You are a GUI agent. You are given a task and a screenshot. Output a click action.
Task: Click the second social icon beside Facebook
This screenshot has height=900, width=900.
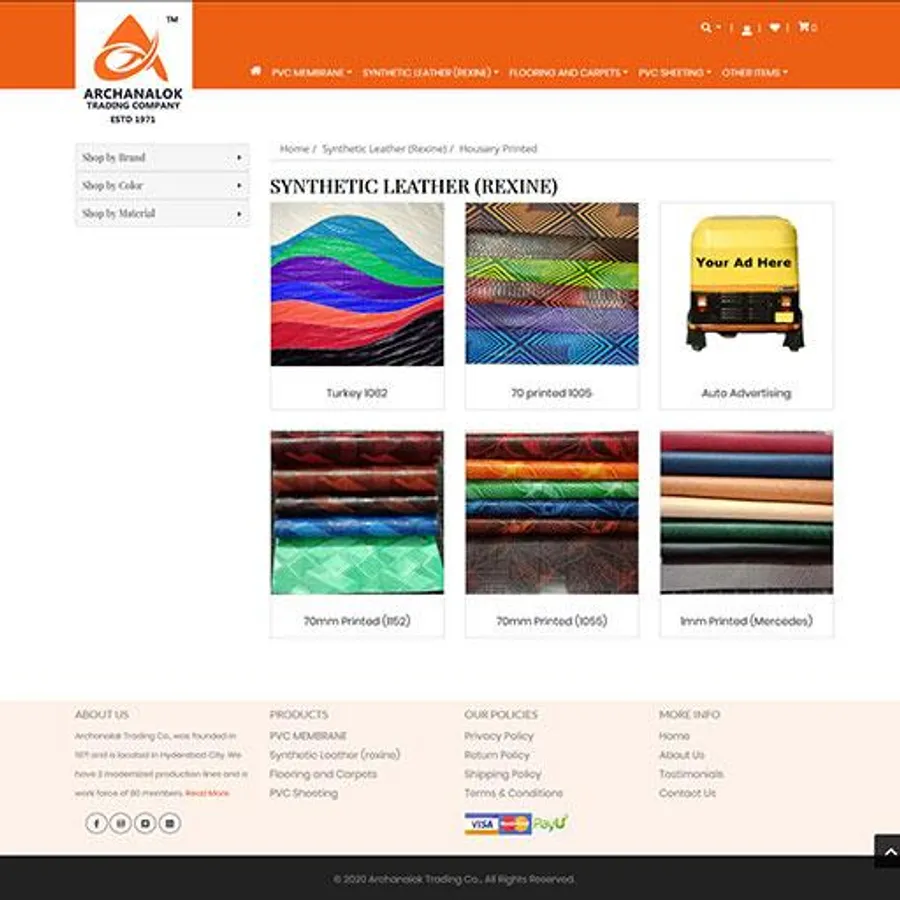121,823
